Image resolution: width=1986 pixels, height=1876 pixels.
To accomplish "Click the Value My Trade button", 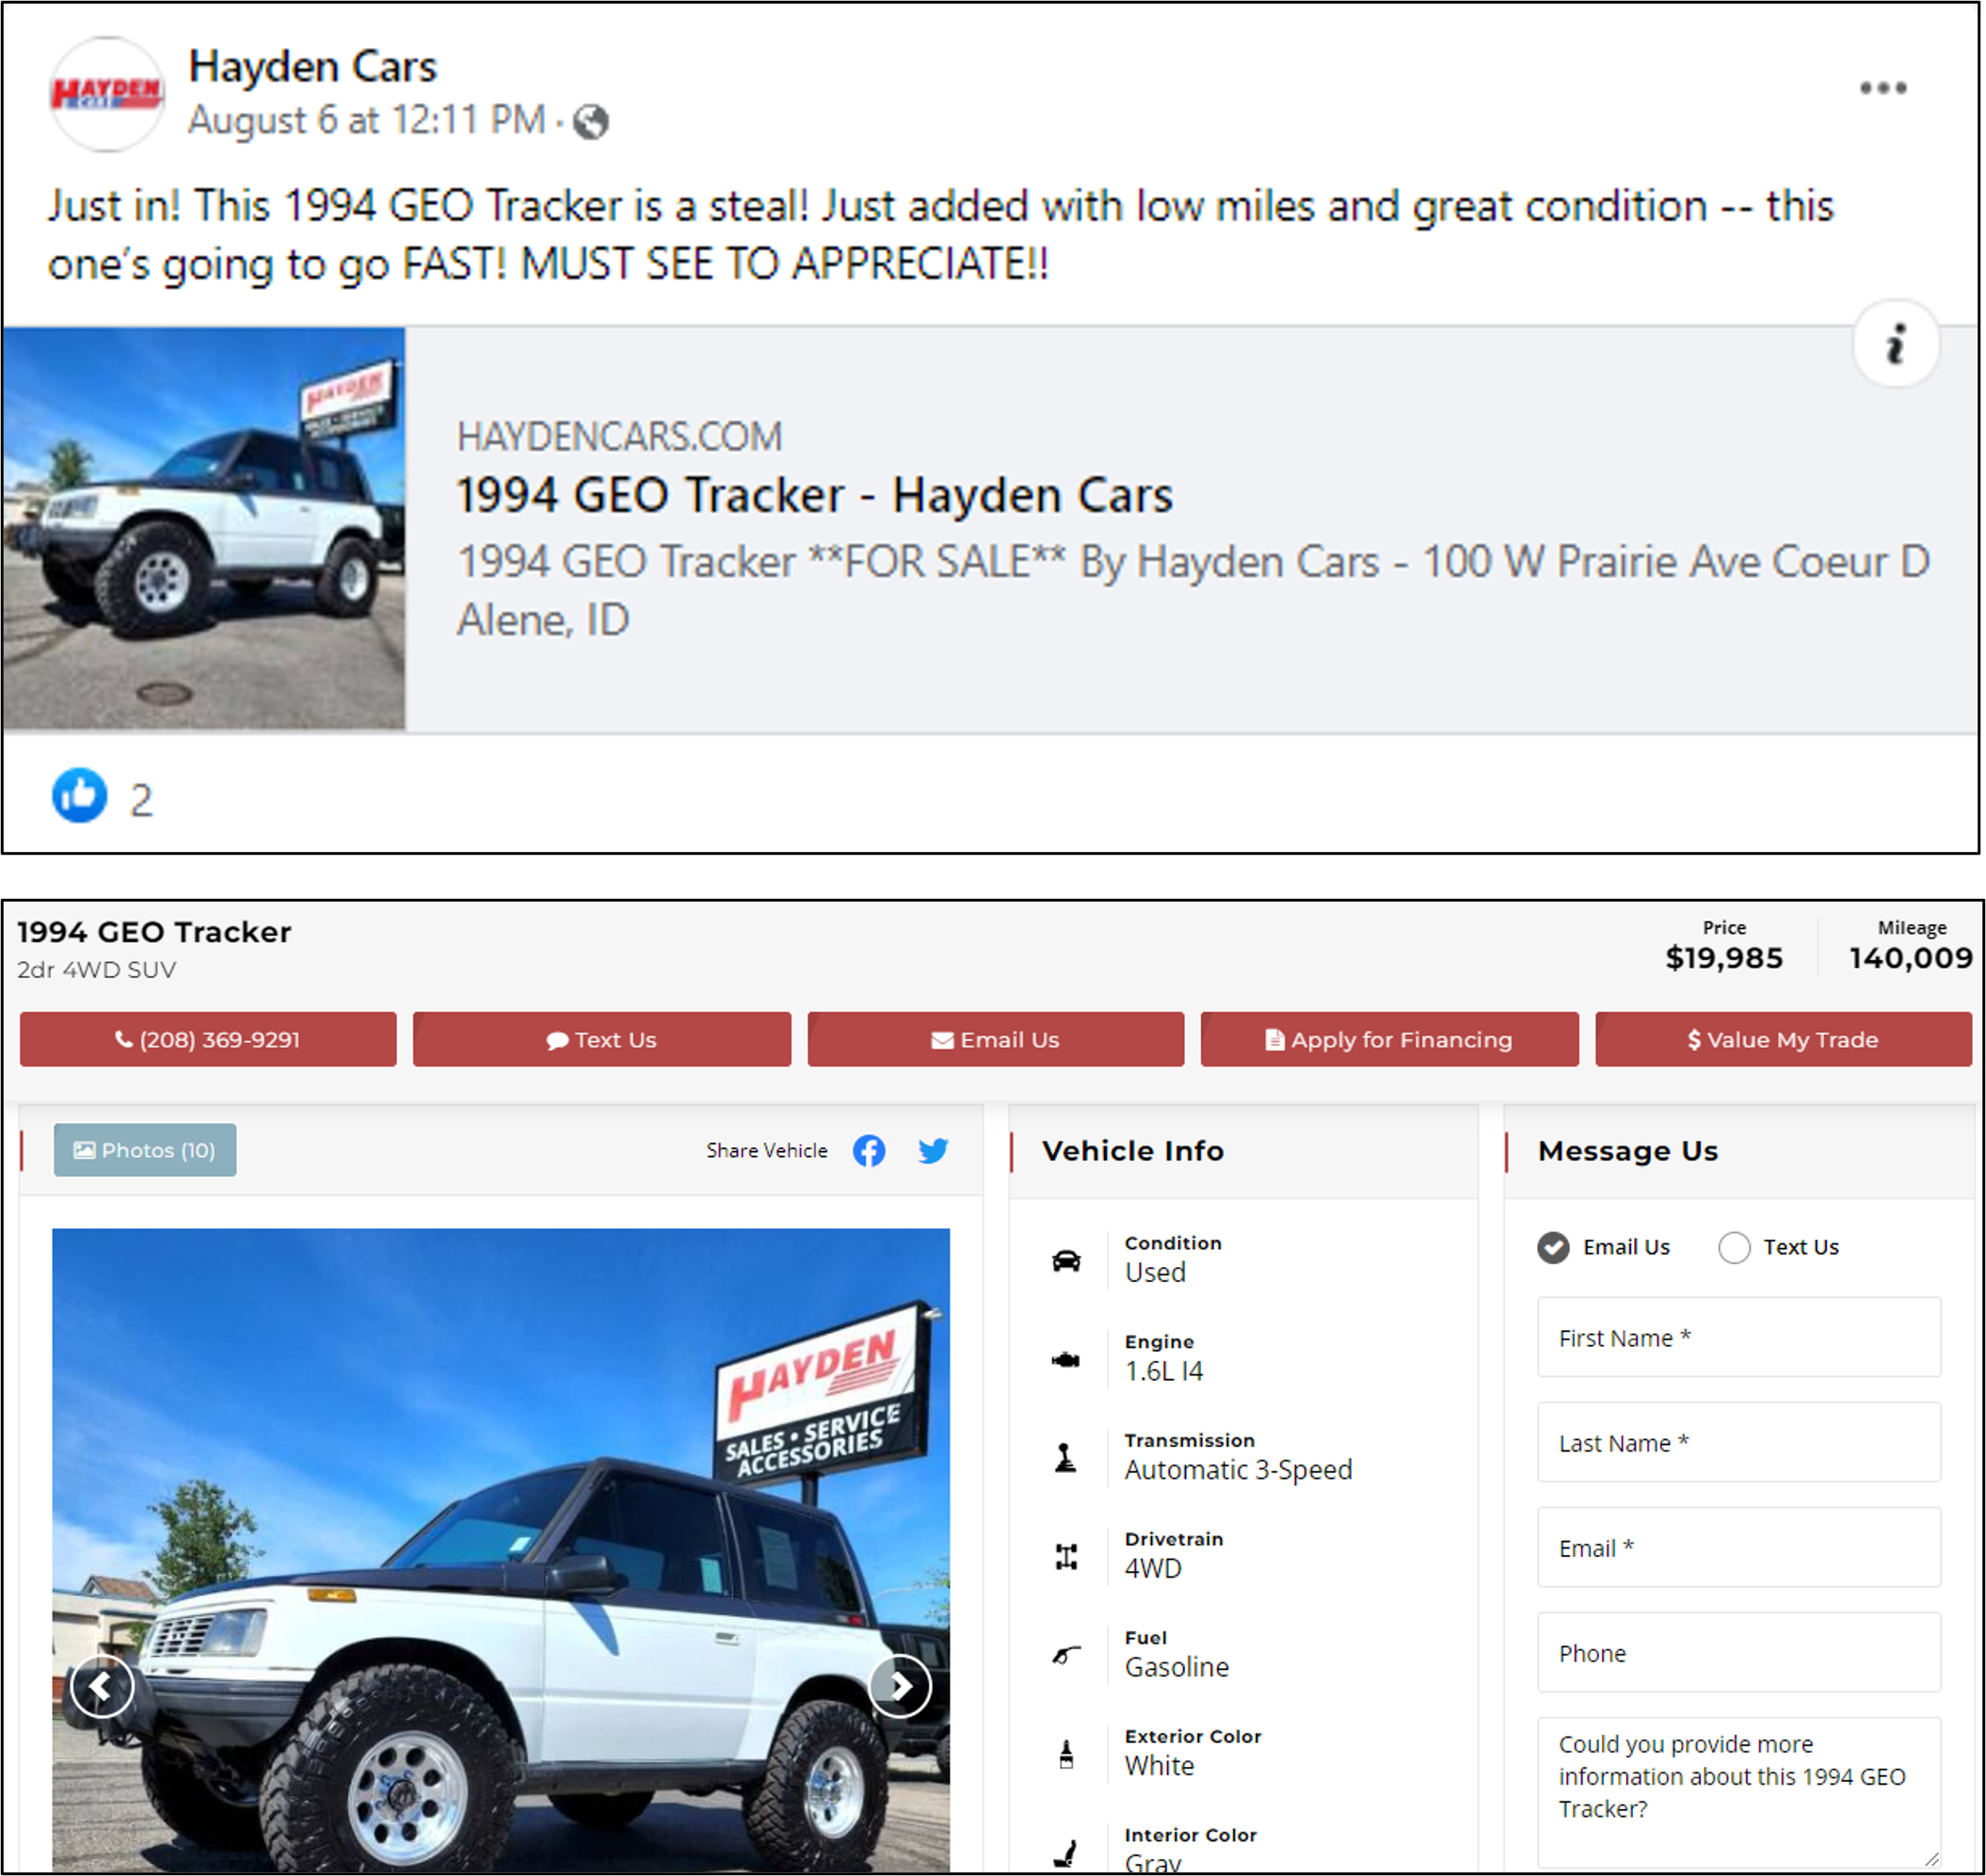I will [x=1783, y=1039].
